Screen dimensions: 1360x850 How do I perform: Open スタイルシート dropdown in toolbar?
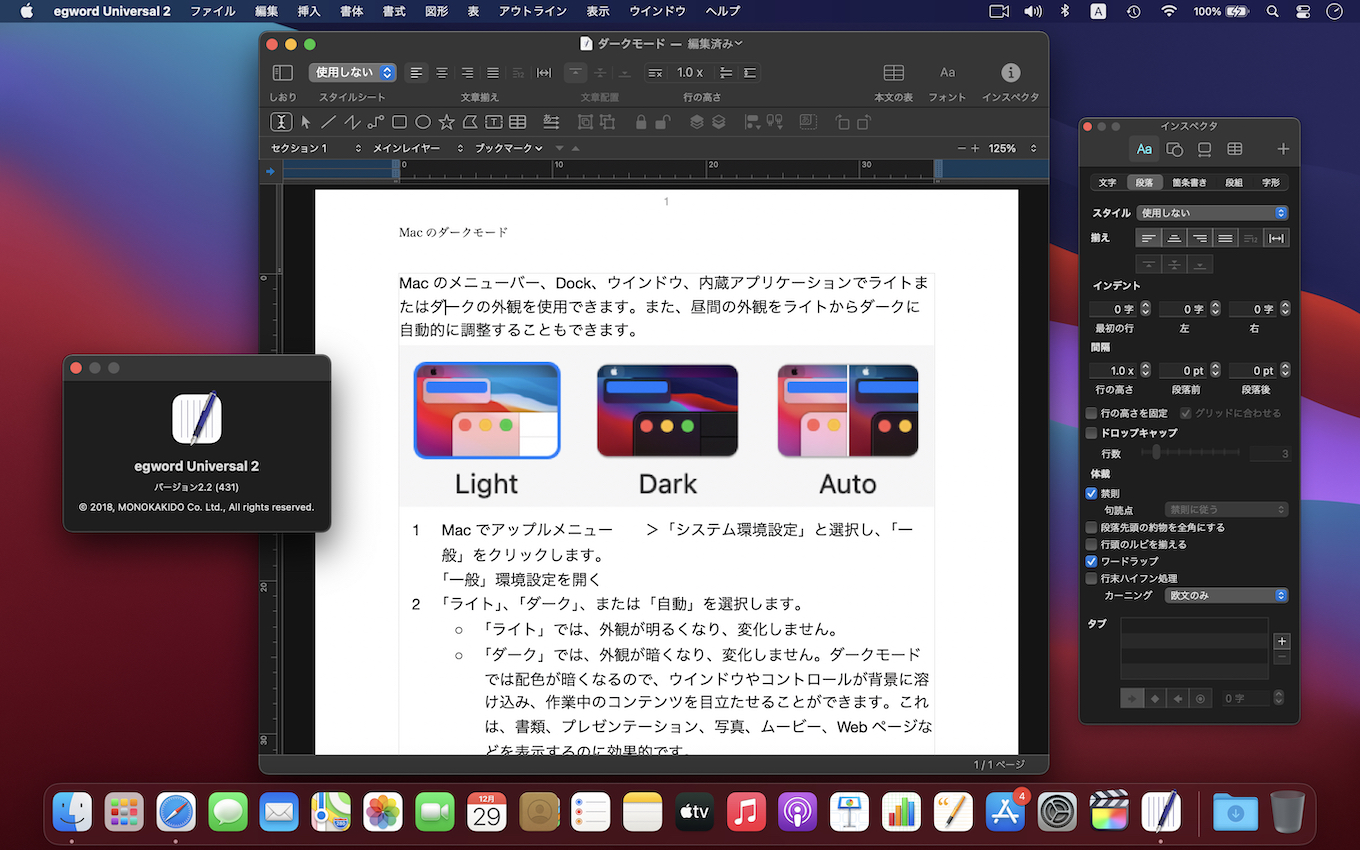click(x=352, y=73)
